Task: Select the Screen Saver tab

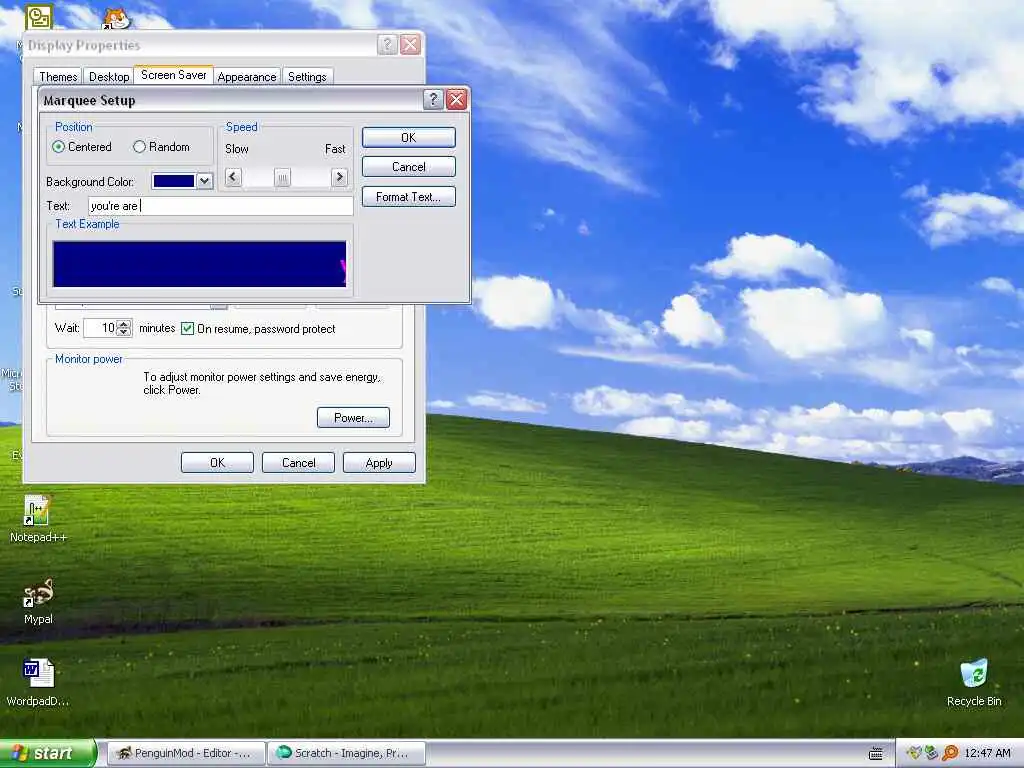Action: coord(174,75)
